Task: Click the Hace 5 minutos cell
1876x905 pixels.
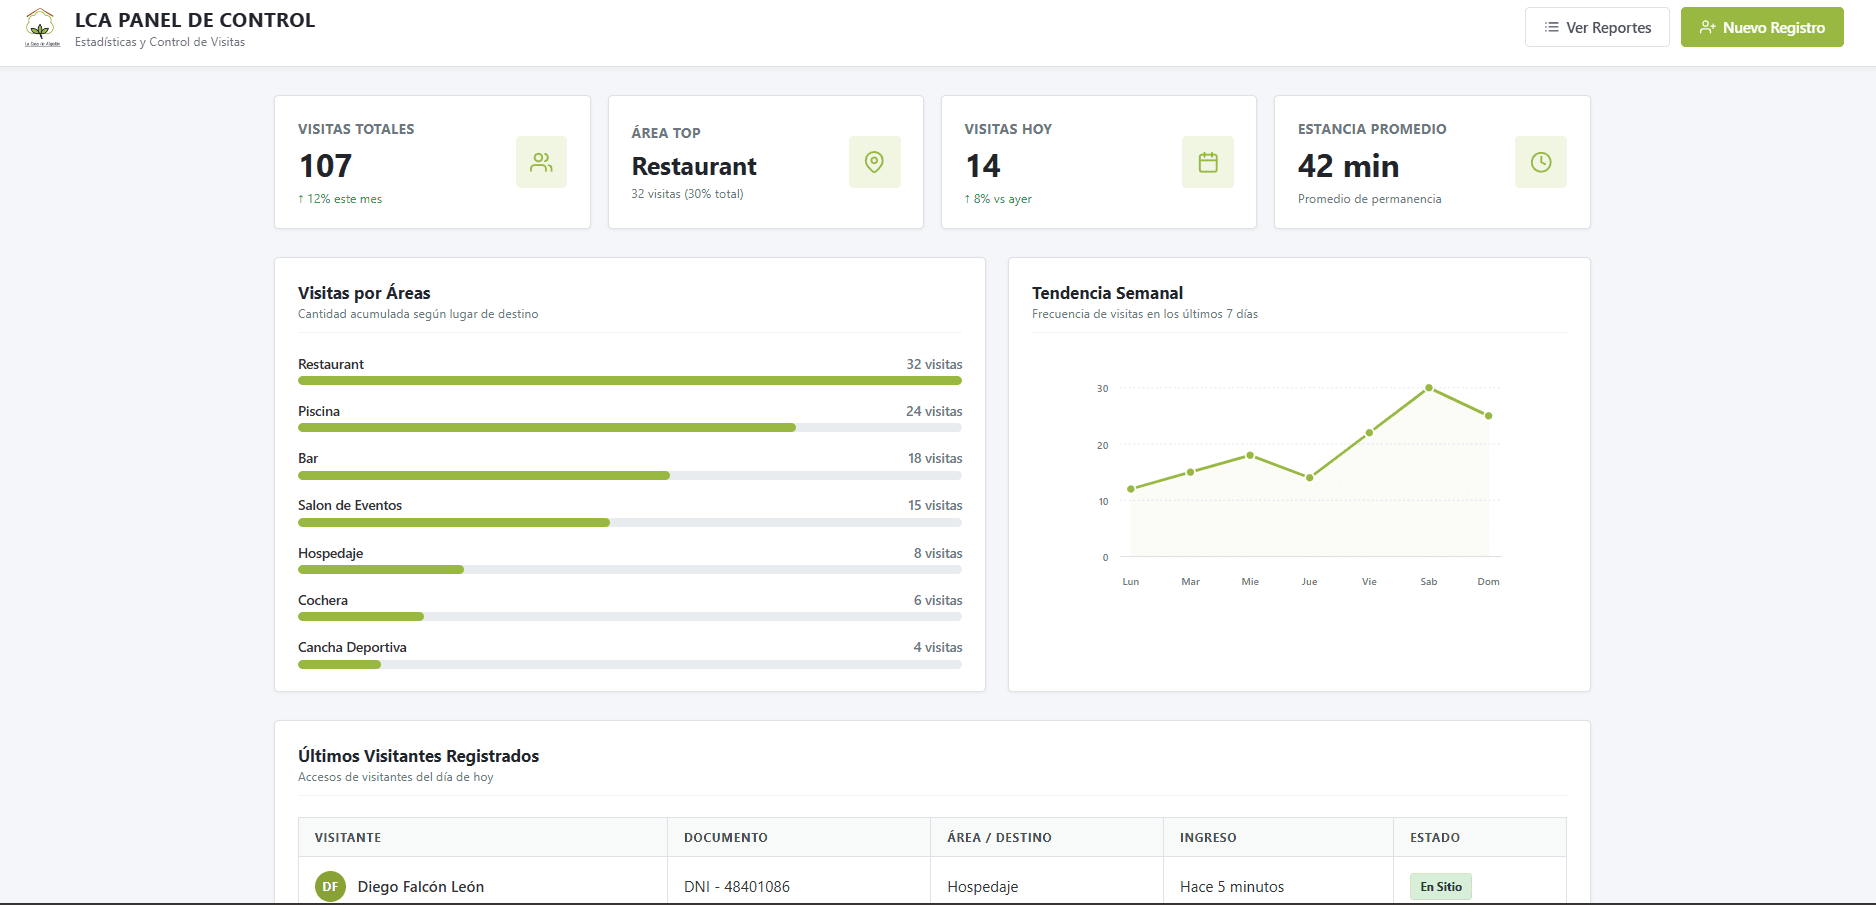Action: [x=1232, y=887]
